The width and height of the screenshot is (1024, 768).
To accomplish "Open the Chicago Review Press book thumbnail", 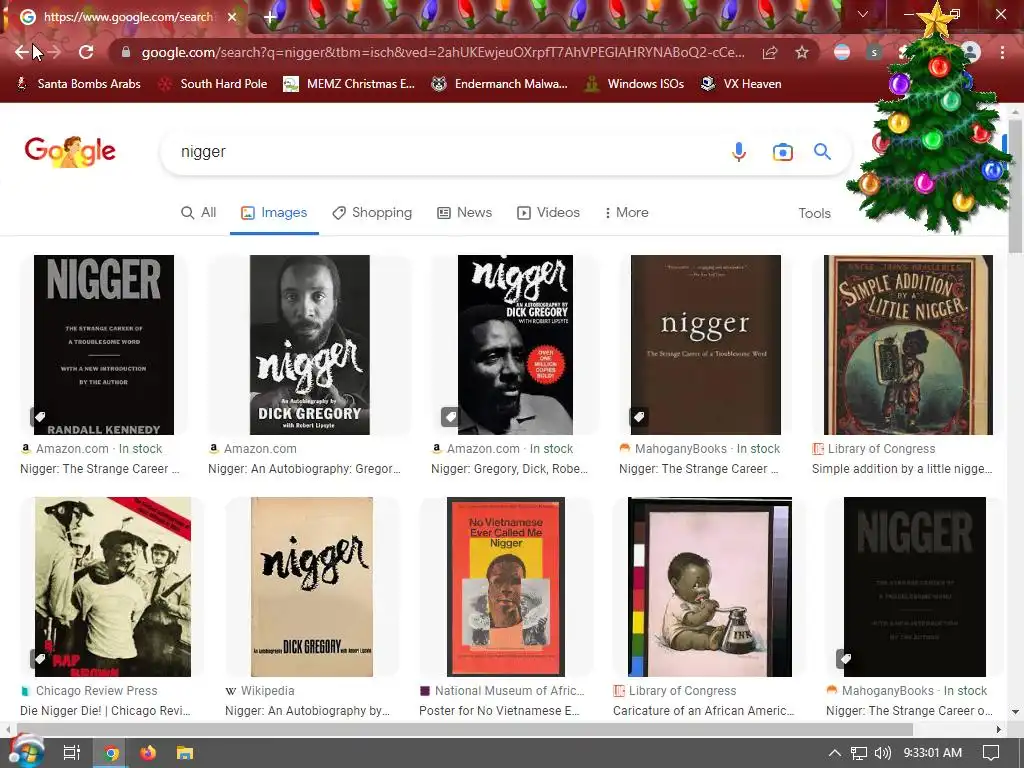I will (x=113, y=587).
